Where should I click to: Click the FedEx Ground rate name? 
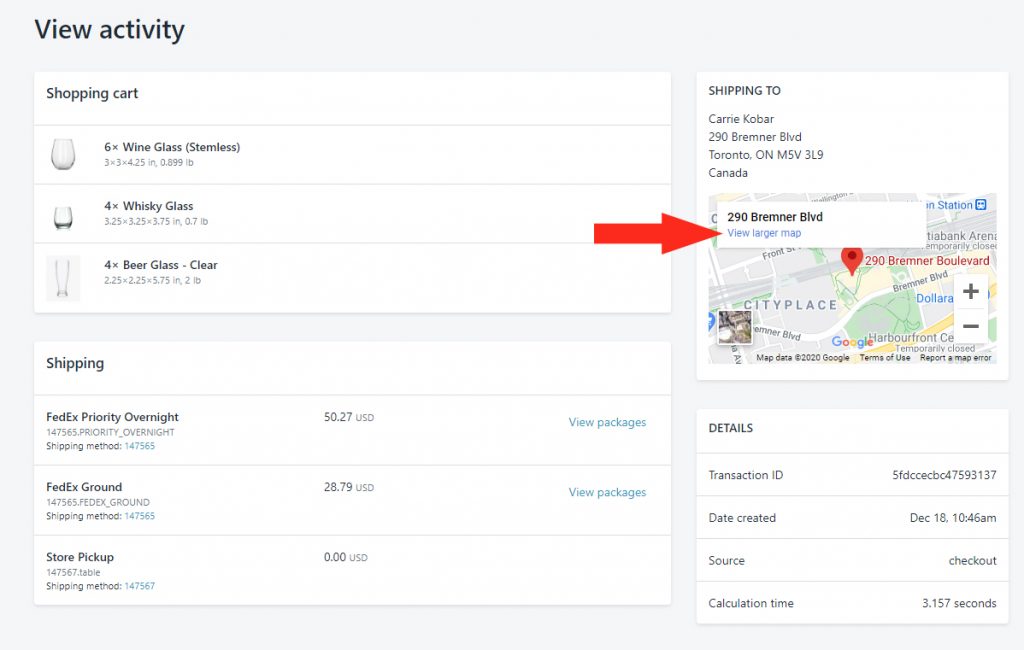pyautogui.click(x=84, y=487)
